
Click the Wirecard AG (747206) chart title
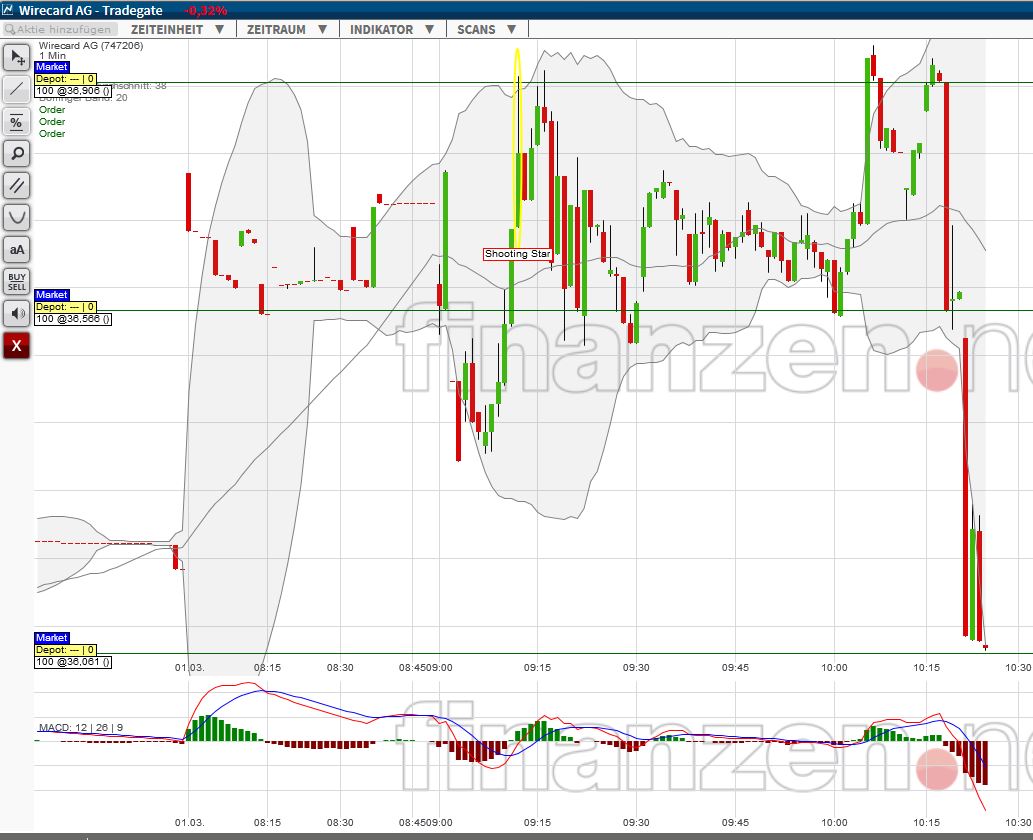coord(91,45)
